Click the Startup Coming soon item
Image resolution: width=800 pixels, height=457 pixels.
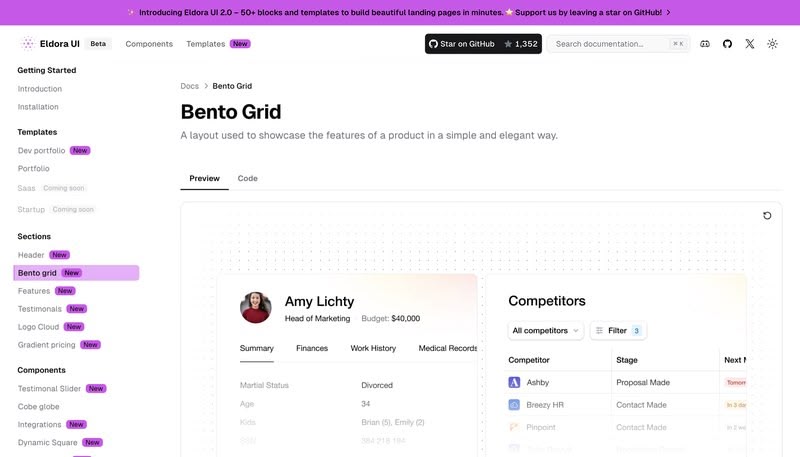click(x=56, y=209)
